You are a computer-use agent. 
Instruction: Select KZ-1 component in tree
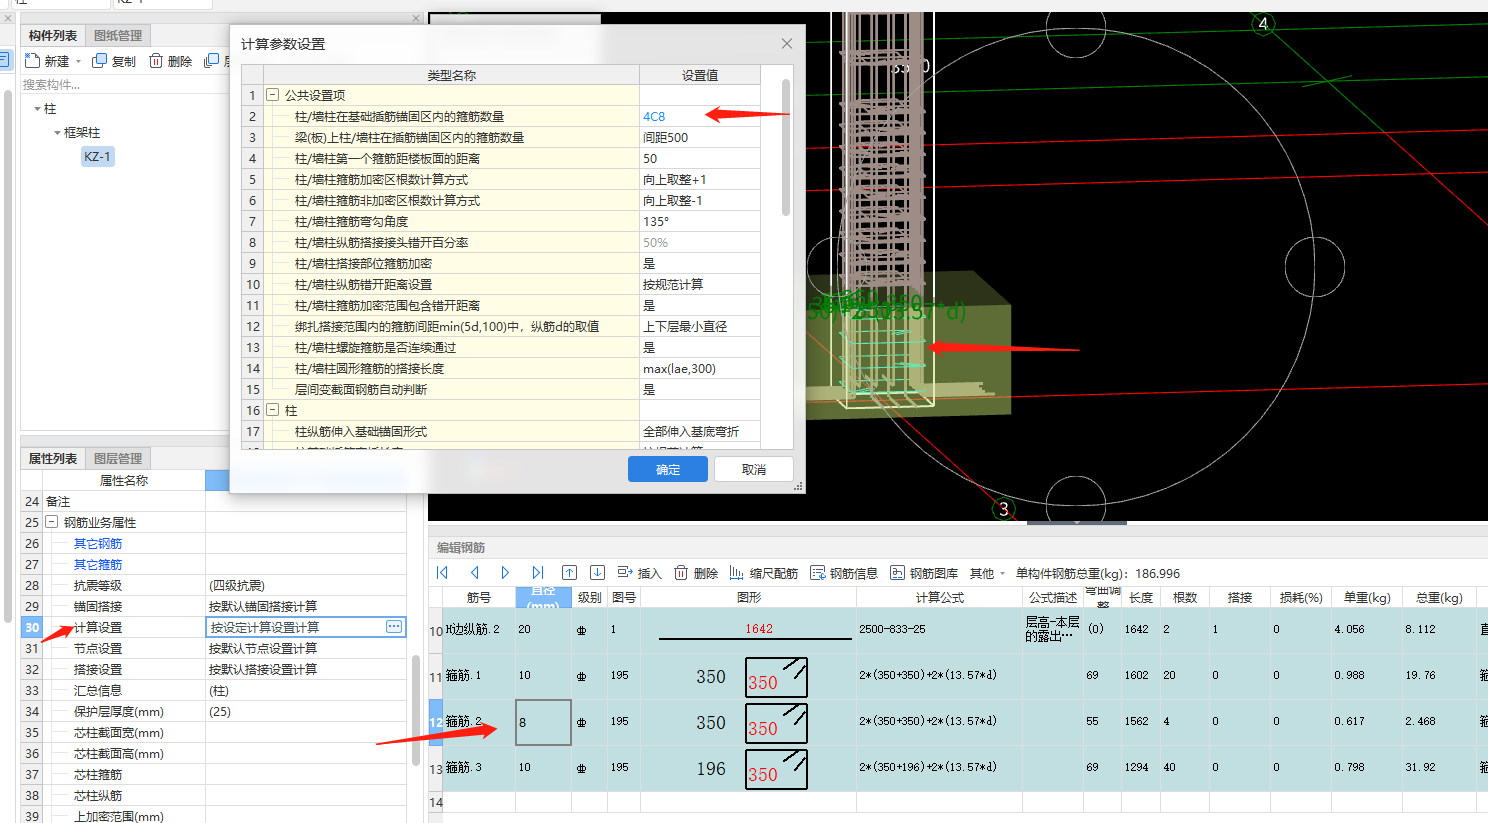98,156
